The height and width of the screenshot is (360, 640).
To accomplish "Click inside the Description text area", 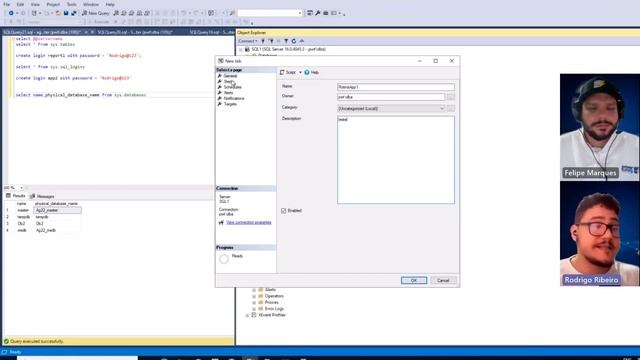I will click(396, 160).
